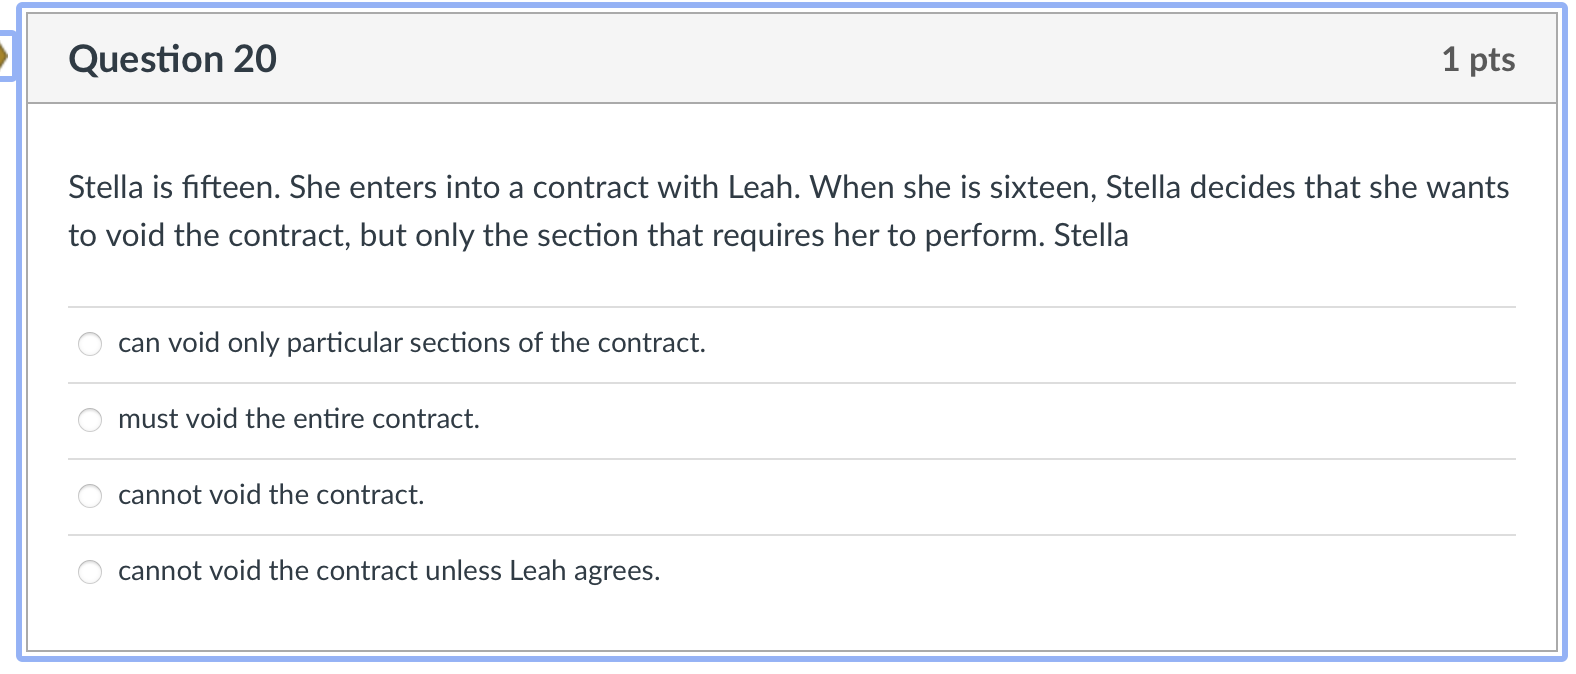This screenshot has height=674, width=1576.
Task: Click the Question 20 header
Action: click(172, 58)
